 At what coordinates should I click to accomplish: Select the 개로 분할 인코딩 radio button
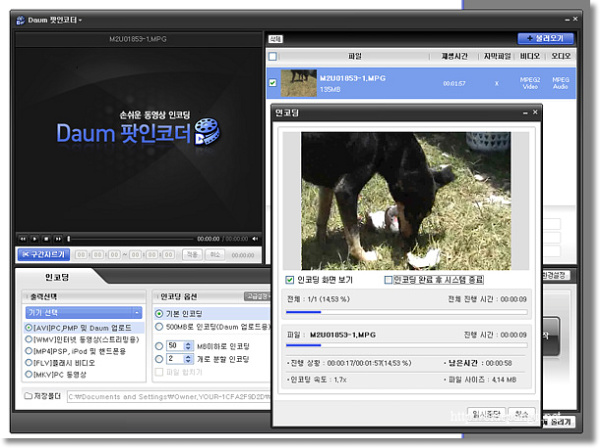159,359
